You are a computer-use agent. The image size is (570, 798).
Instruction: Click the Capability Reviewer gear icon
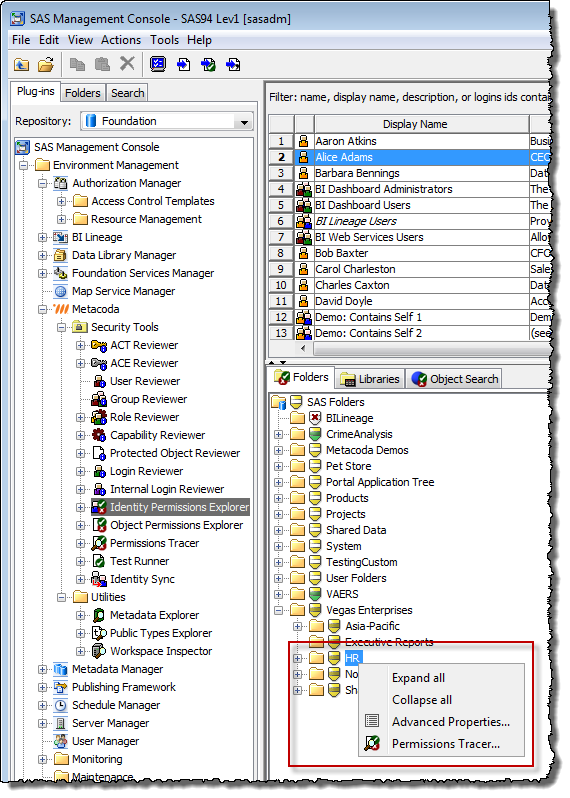click(x=99, y=435)
